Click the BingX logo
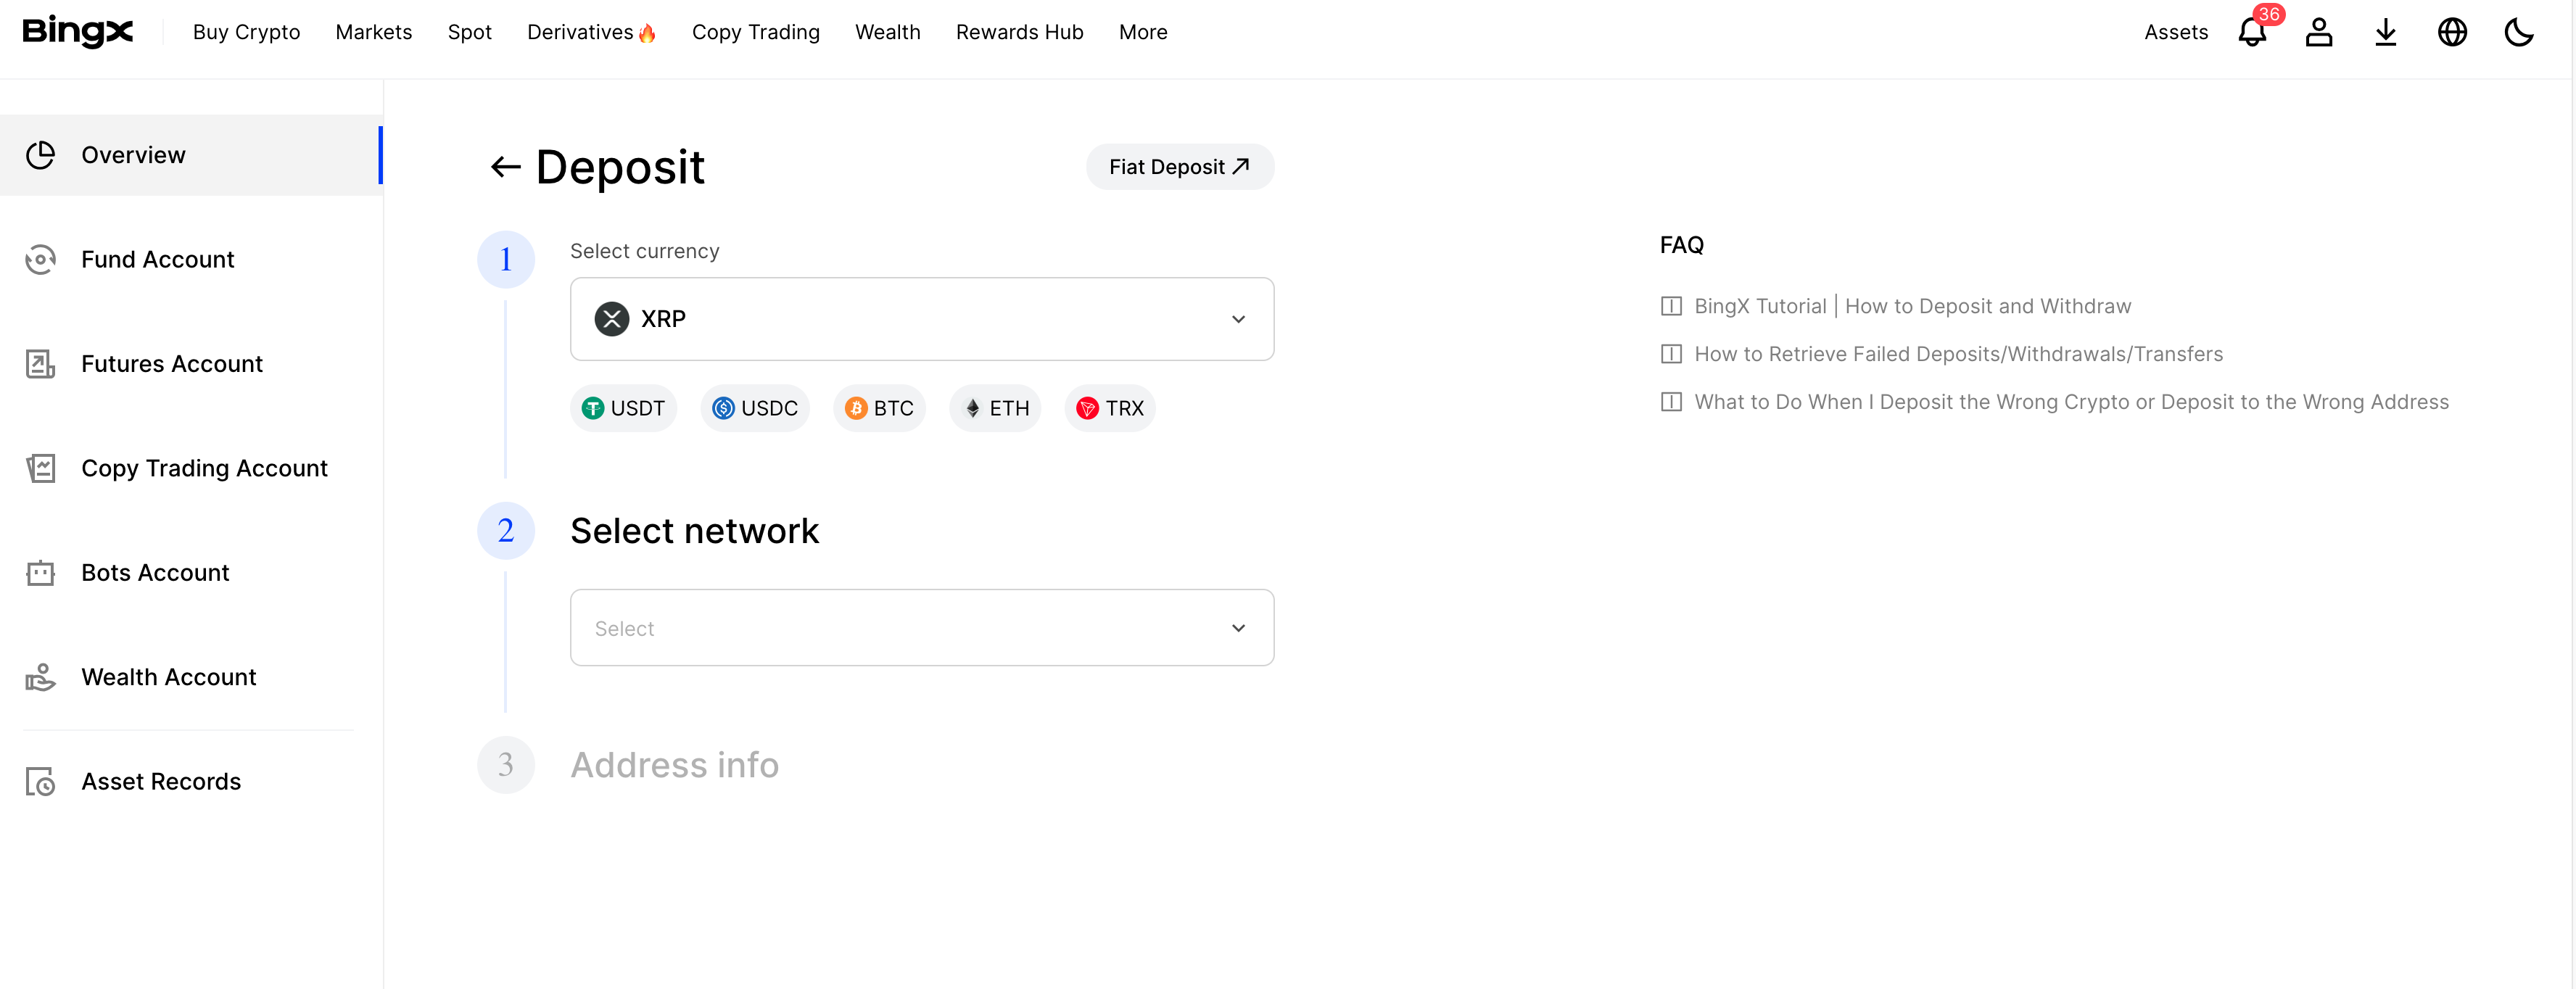 [78, 31]
